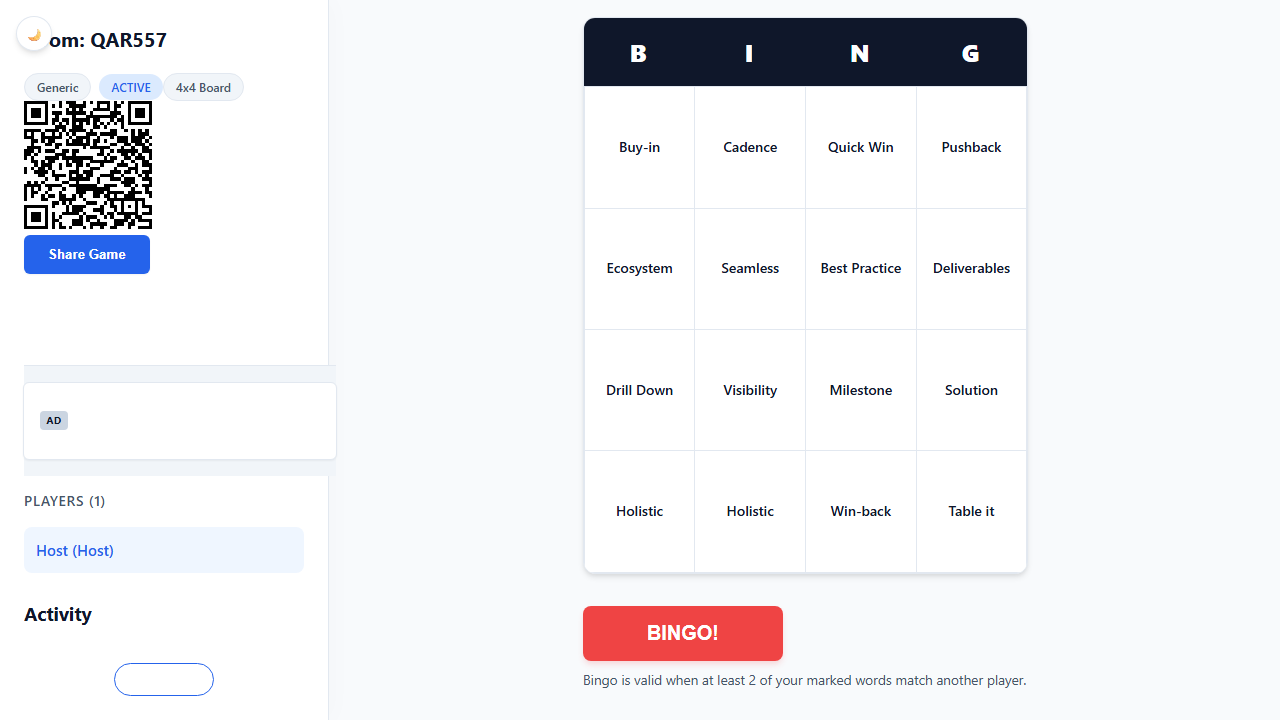
Task: Mark the Cadence bingo square
Action: pos(749,147)
